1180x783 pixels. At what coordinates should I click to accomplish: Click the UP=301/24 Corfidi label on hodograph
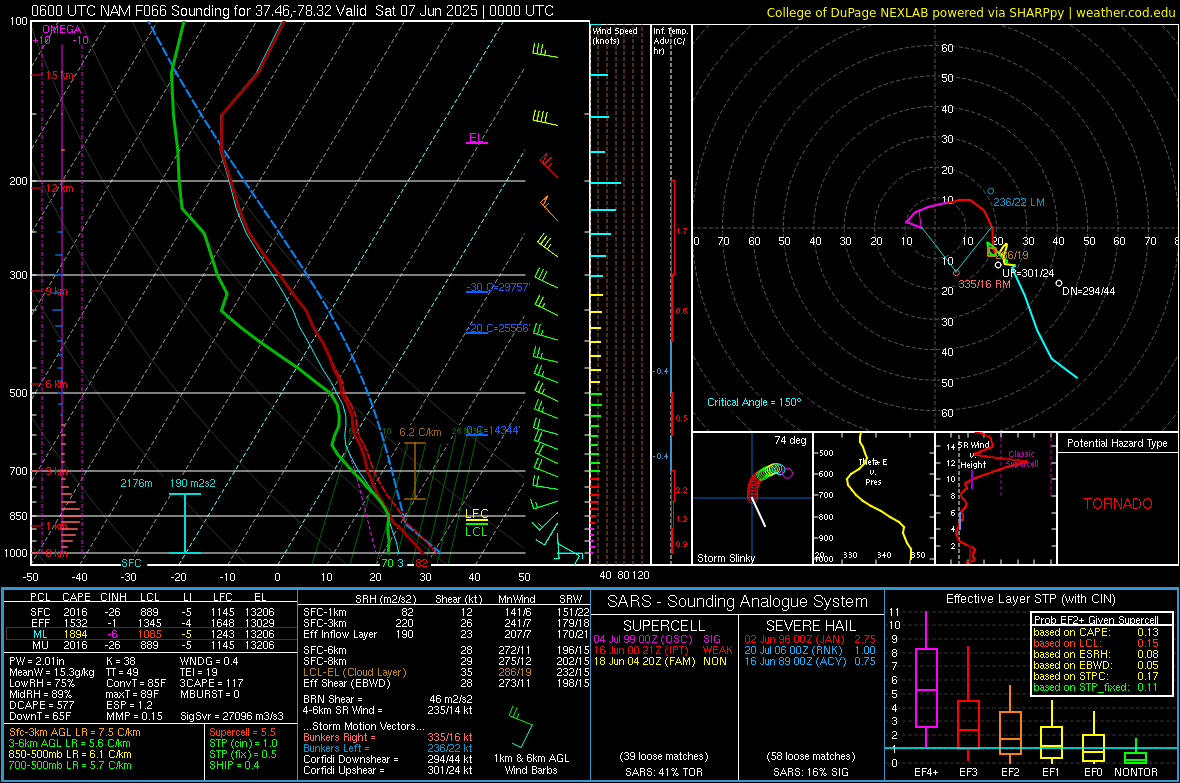click(x=1028, y=273)
